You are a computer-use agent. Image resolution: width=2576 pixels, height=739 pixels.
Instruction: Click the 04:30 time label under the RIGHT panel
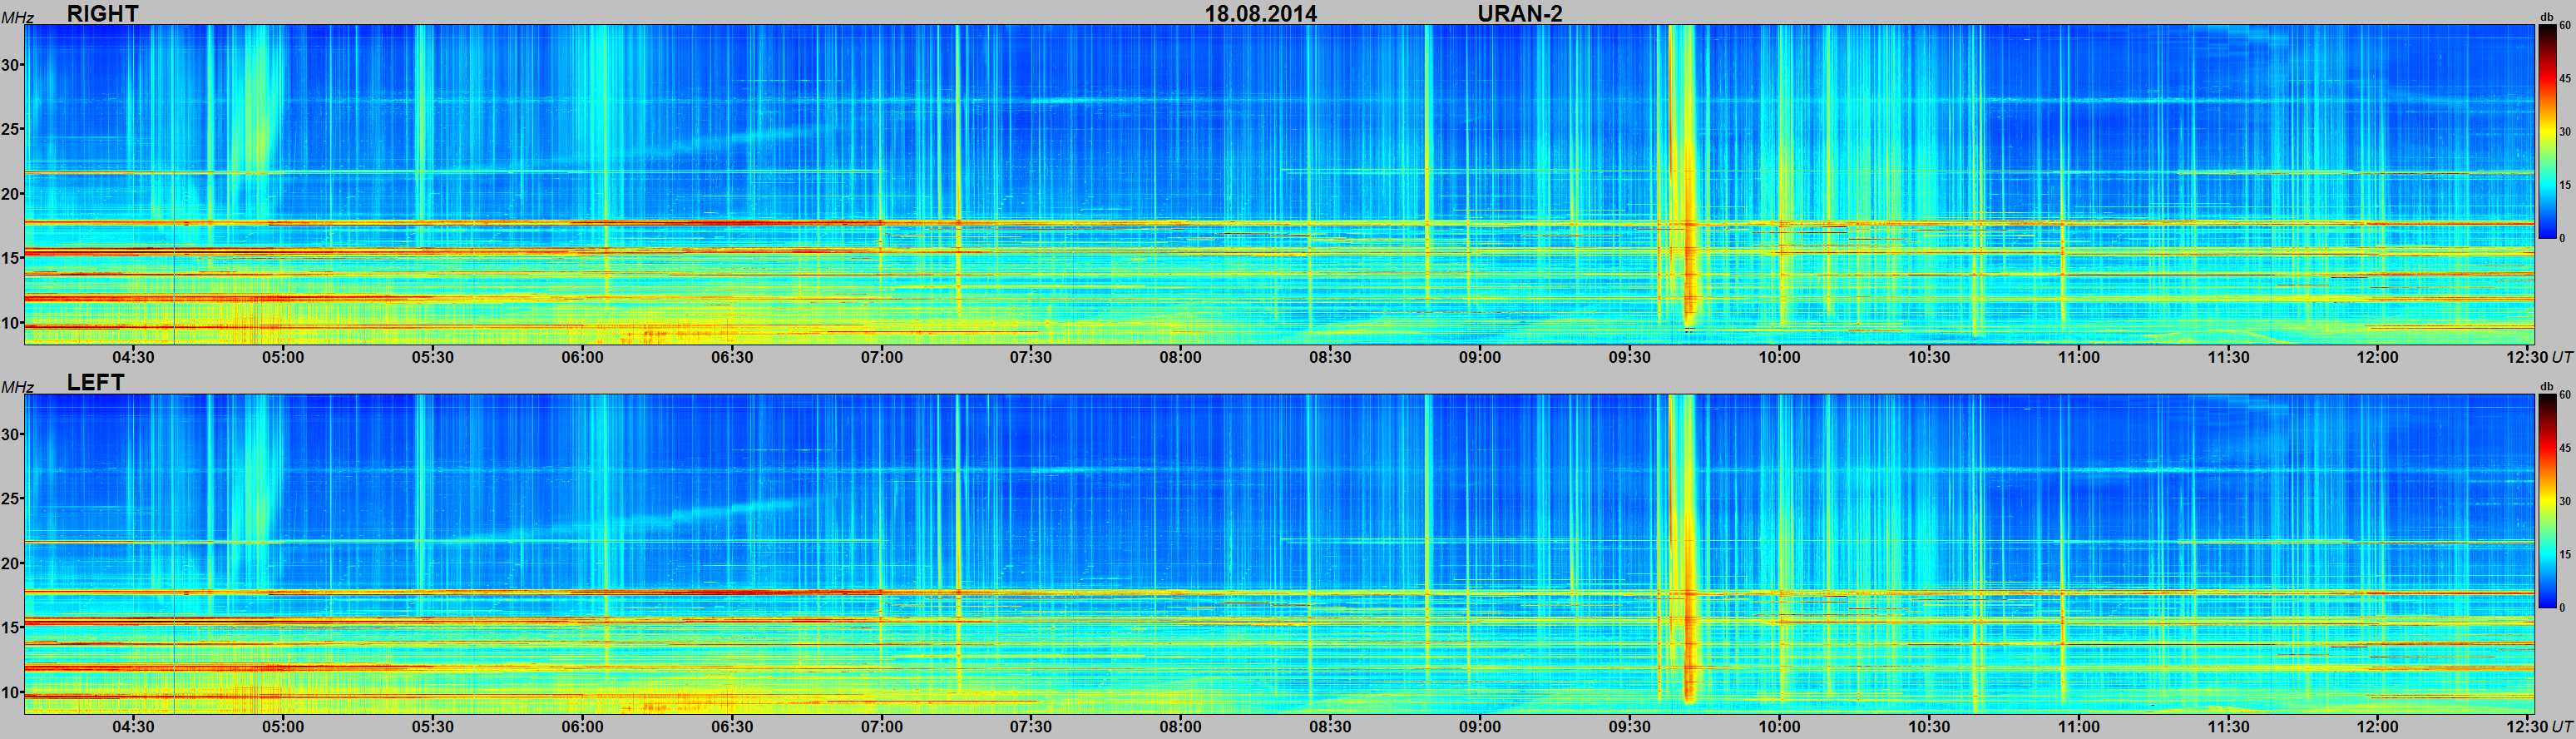coord(133,358)
